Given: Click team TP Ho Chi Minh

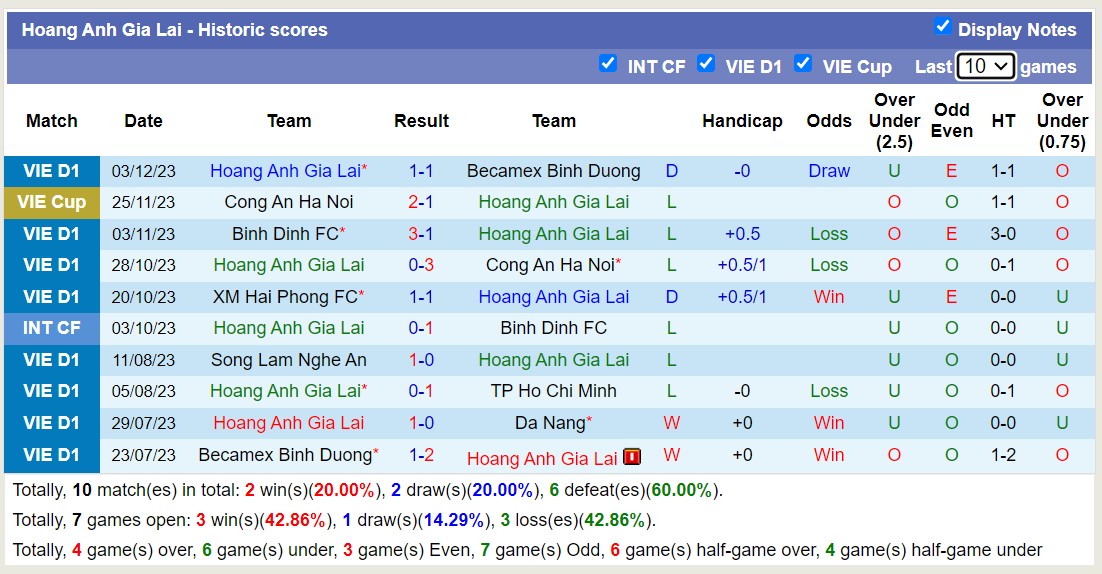Looking at the screenshot, I should pyautogui.click(x=554, y=391).
